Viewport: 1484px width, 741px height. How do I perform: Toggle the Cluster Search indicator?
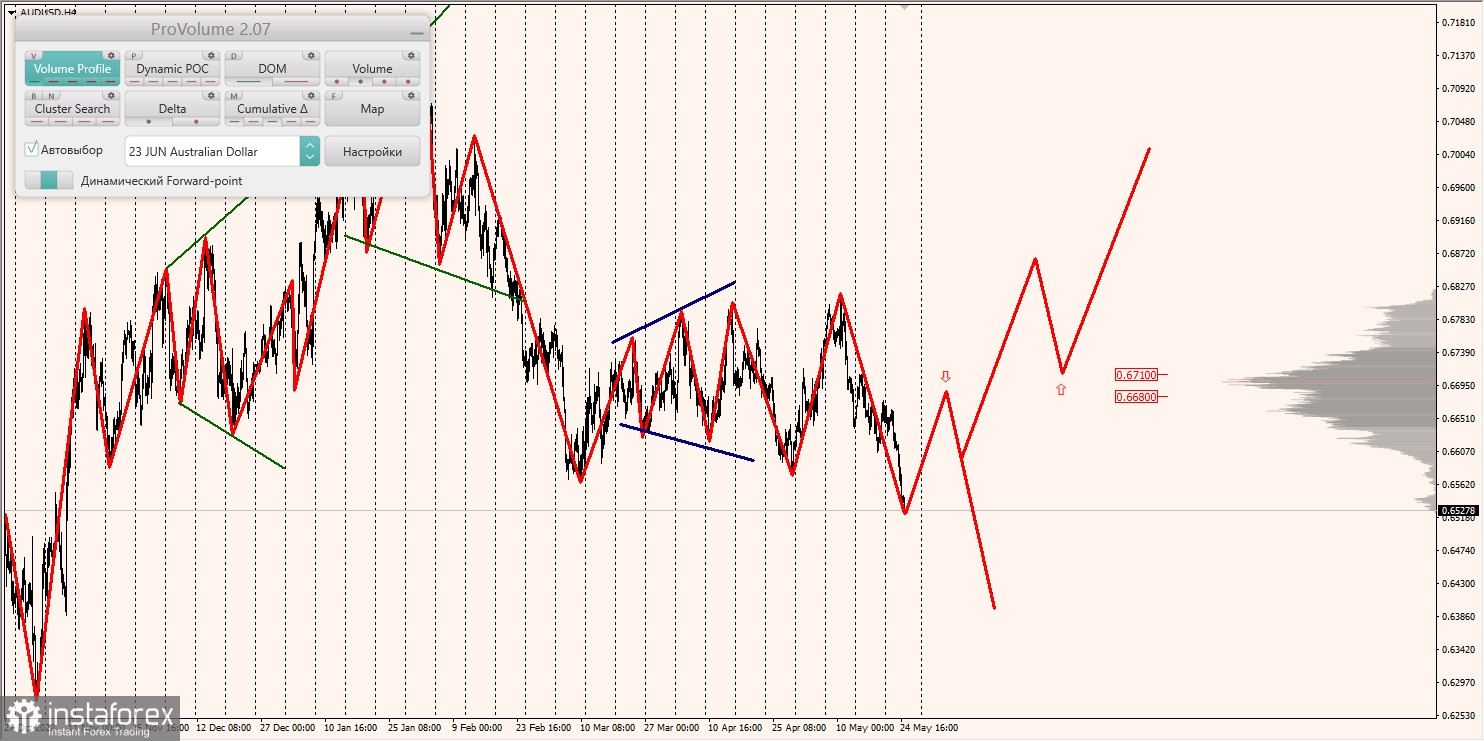coord(72,109)
